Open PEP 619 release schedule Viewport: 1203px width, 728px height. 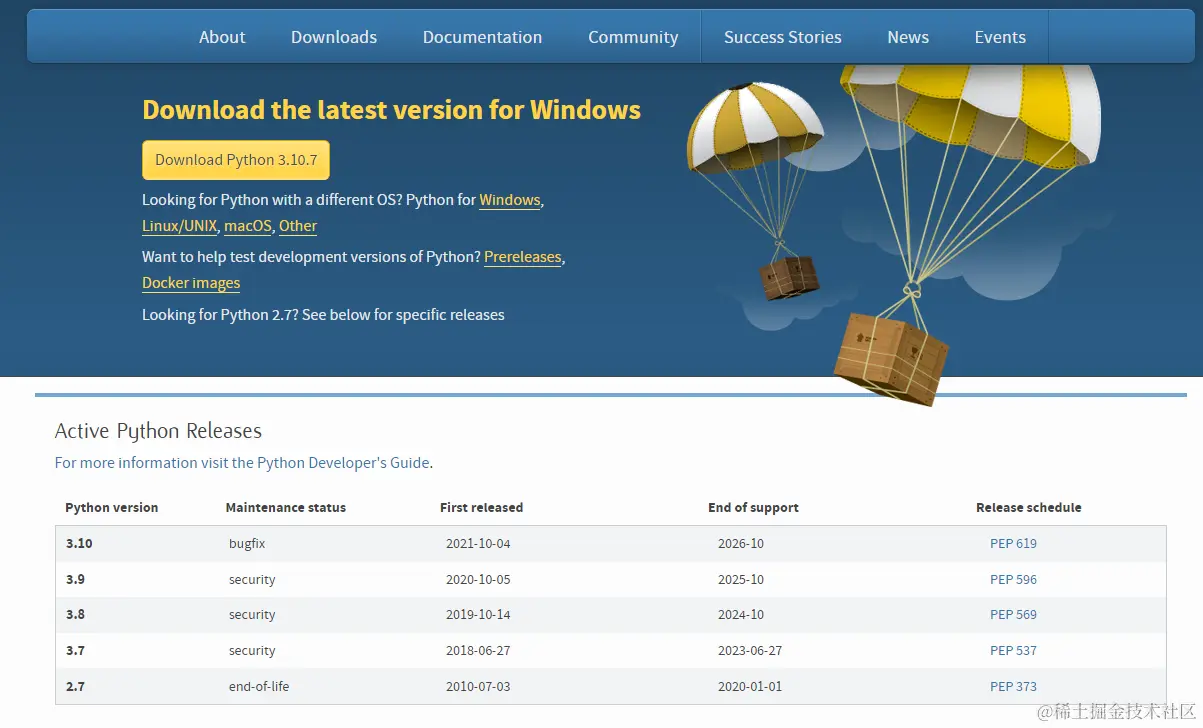tap(1013, 544)
